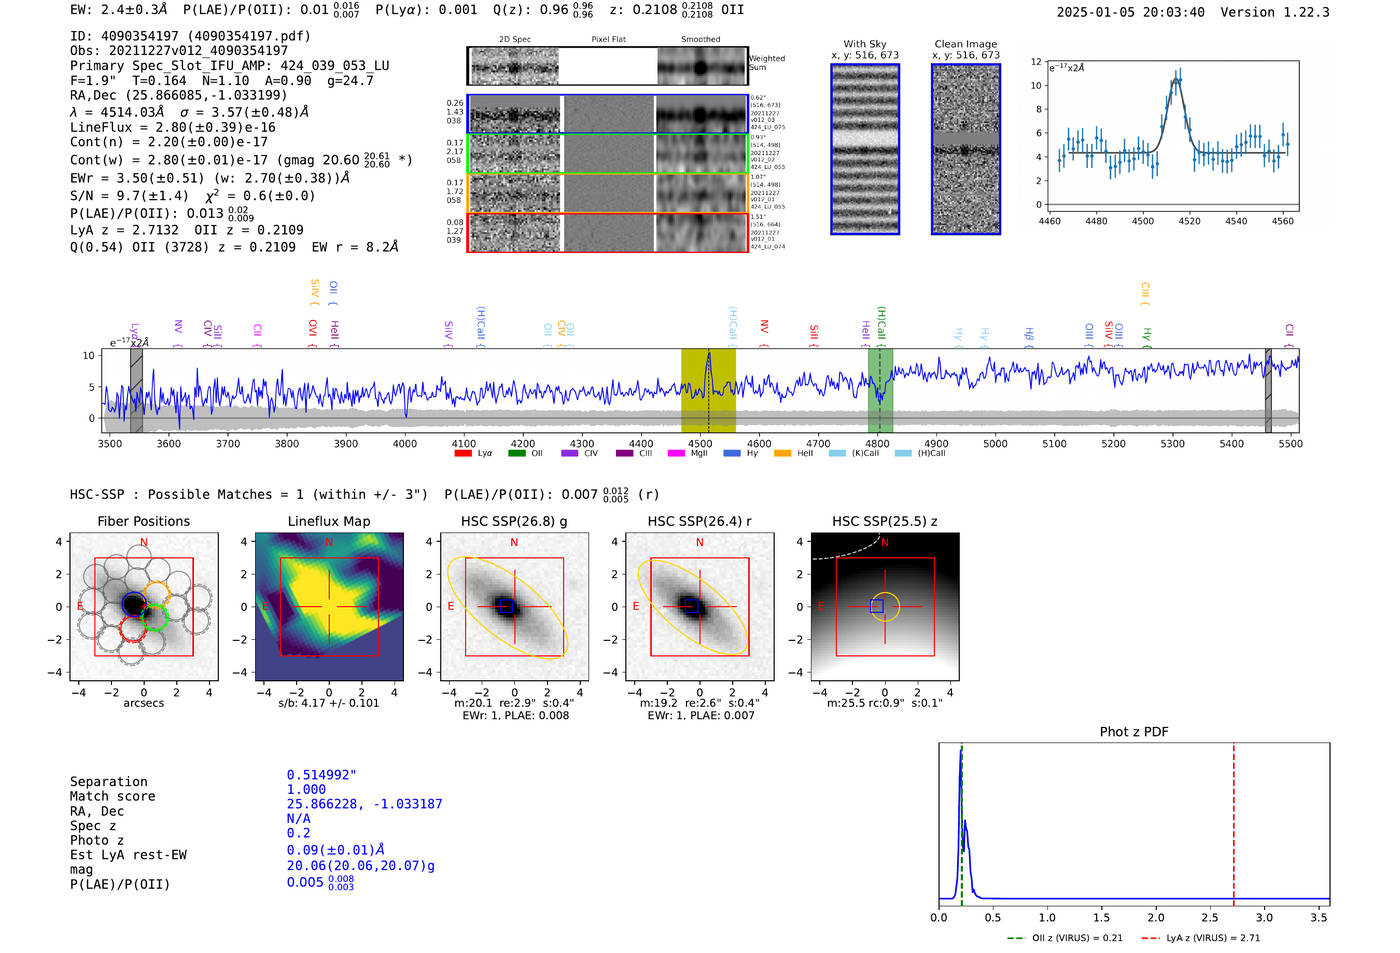This screenshot has width=1400, height=953.
Task: Click the 'Obs: 20211227v012_4090354197' line
Action: click(179, 50)
